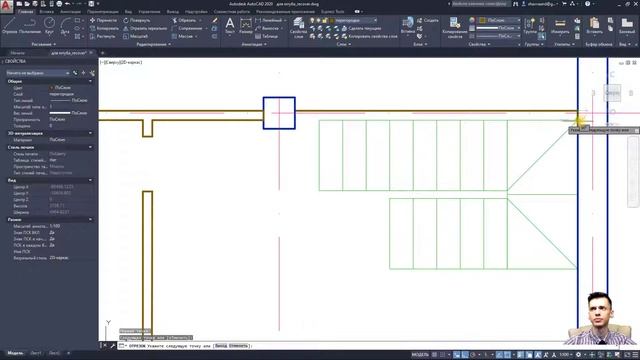This screenshot has width=640, height=360.
Task: Click Копирование свойств (Match Properties)
Action: (454, 27)
